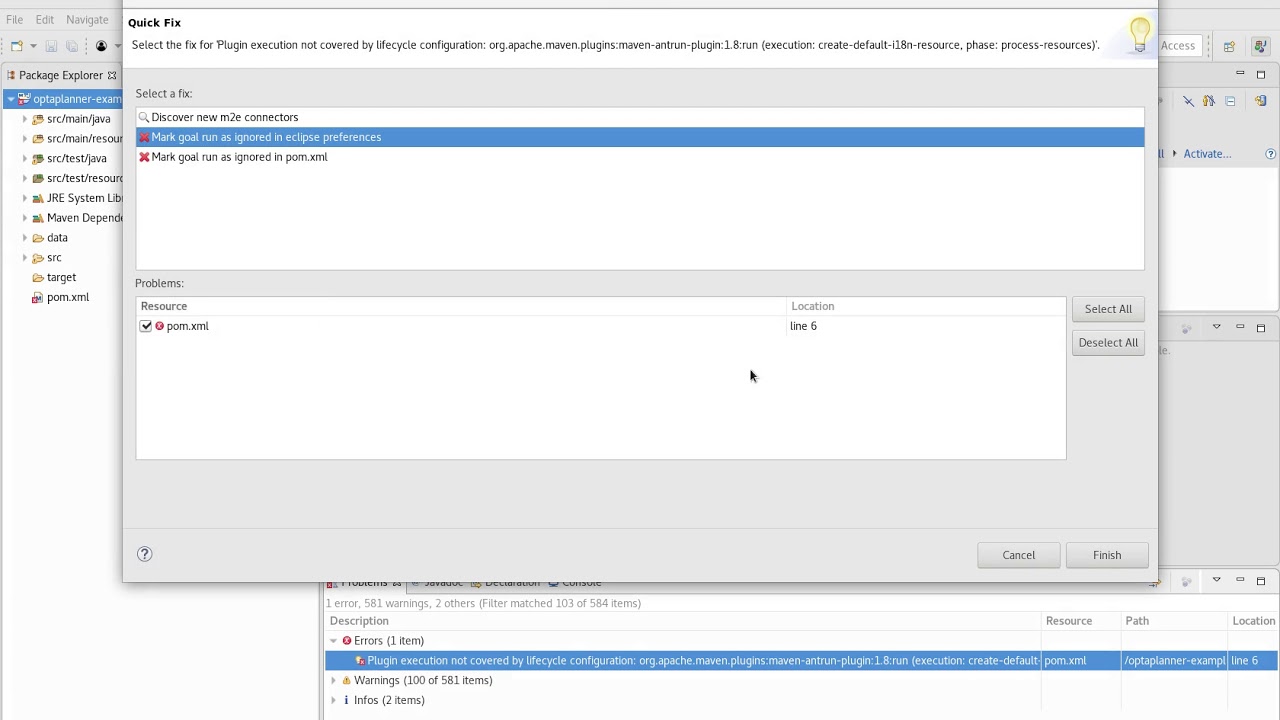Viewport: 1280px width, 720px height.
Task: Click the Description column header
Action: 683,621
